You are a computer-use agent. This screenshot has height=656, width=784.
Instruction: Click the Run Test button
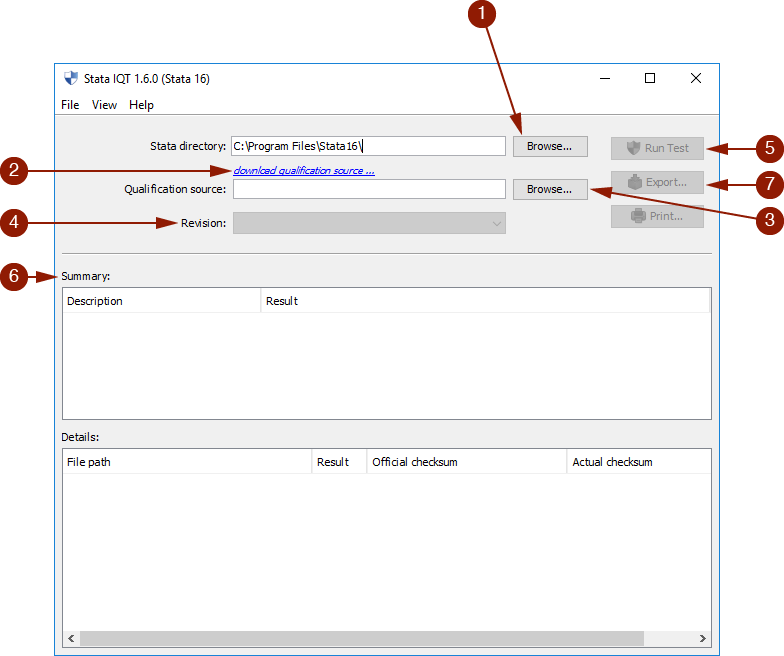point(657,148)
